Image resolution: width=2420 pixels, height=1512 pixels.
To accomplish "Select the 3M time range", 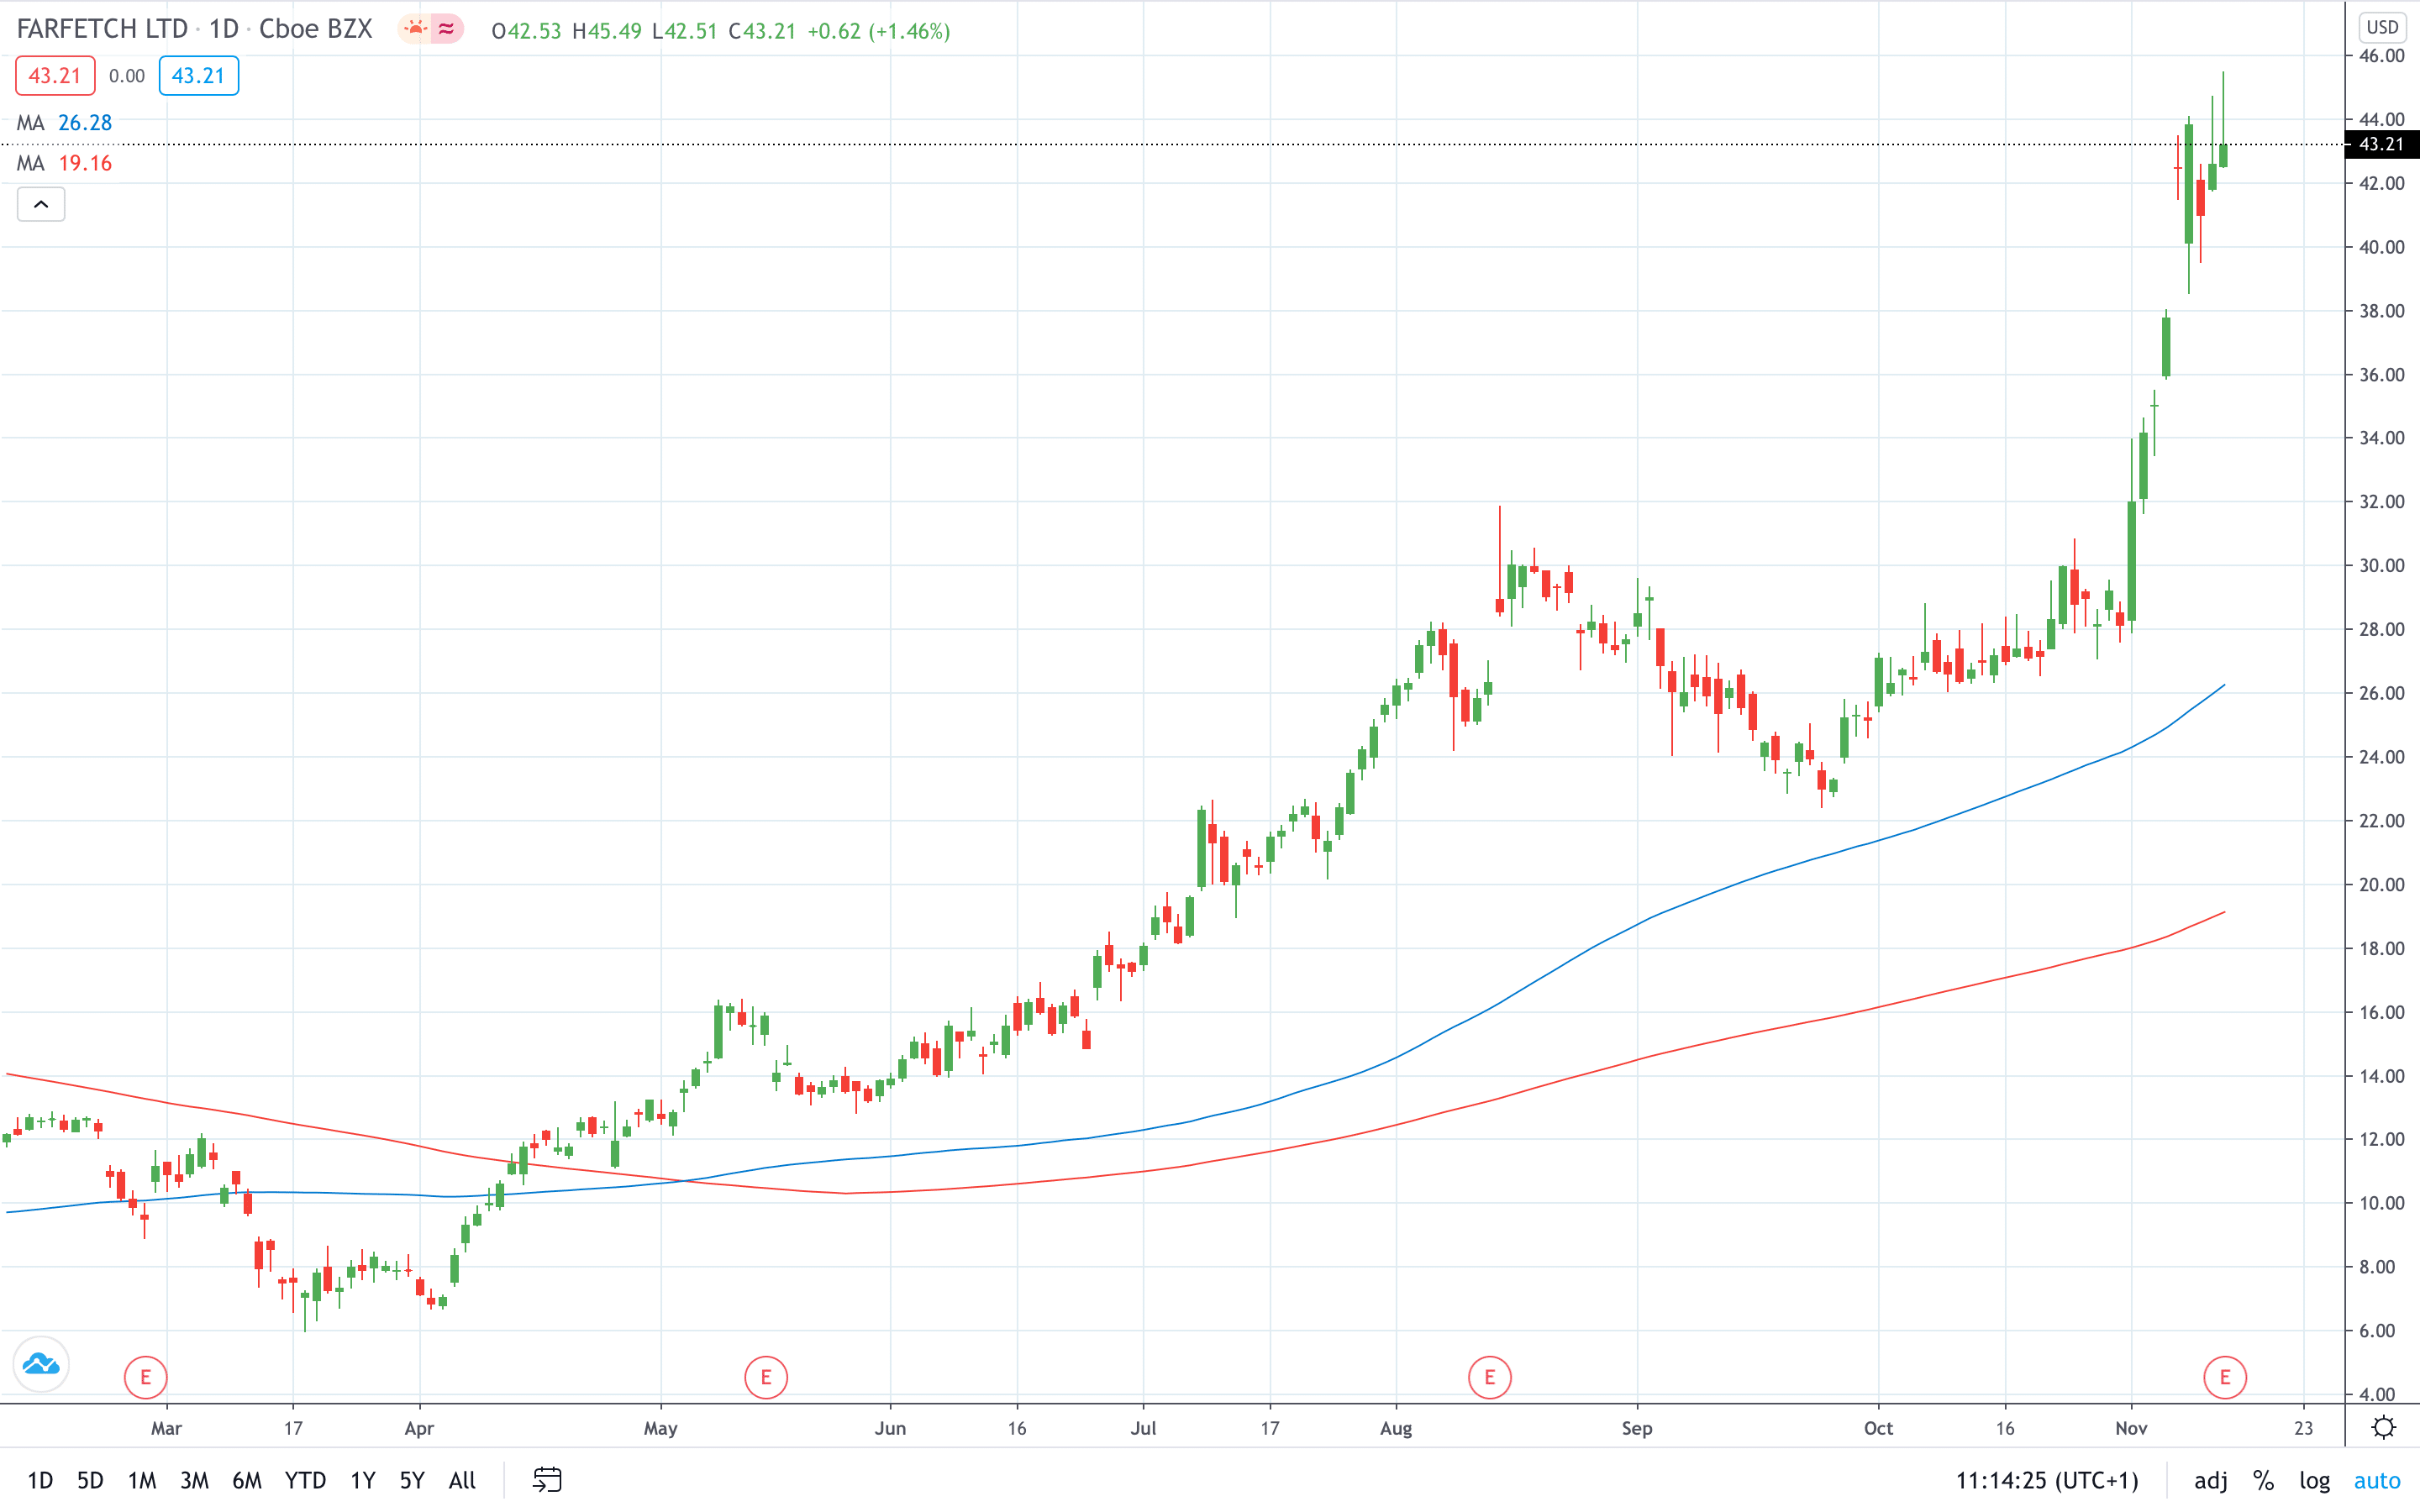I will pyautogui.click(x=194, y=1480).
